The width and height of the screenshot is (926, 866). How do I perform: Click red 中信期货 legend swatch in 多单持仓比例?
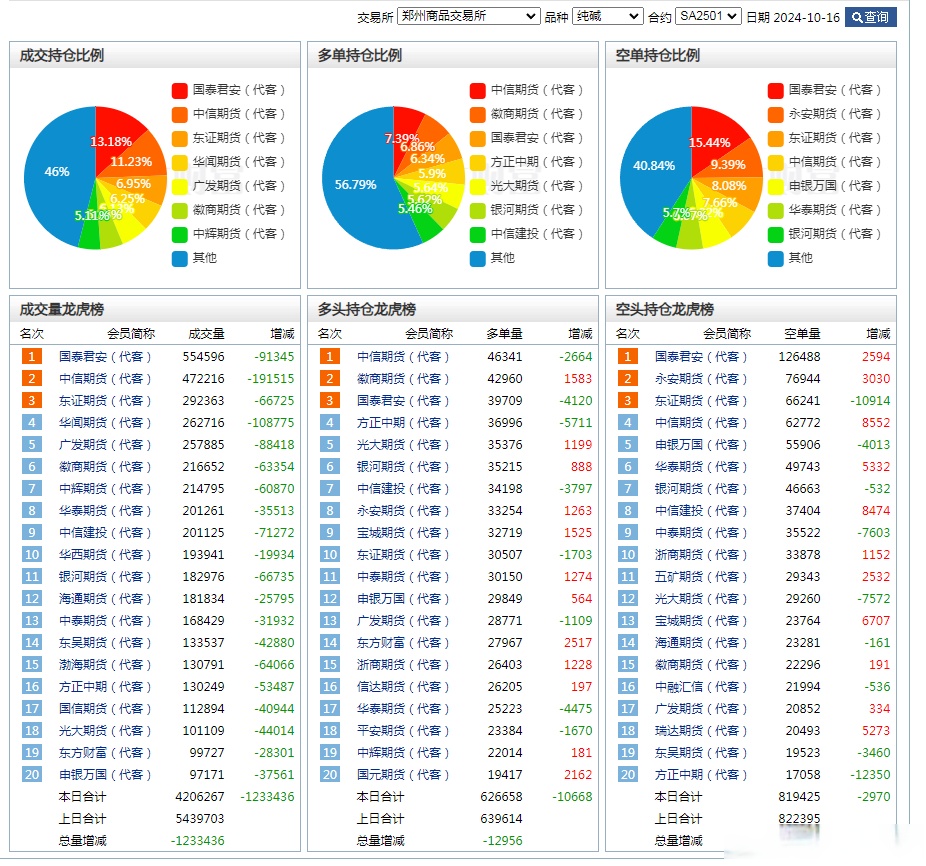[478, 90]
